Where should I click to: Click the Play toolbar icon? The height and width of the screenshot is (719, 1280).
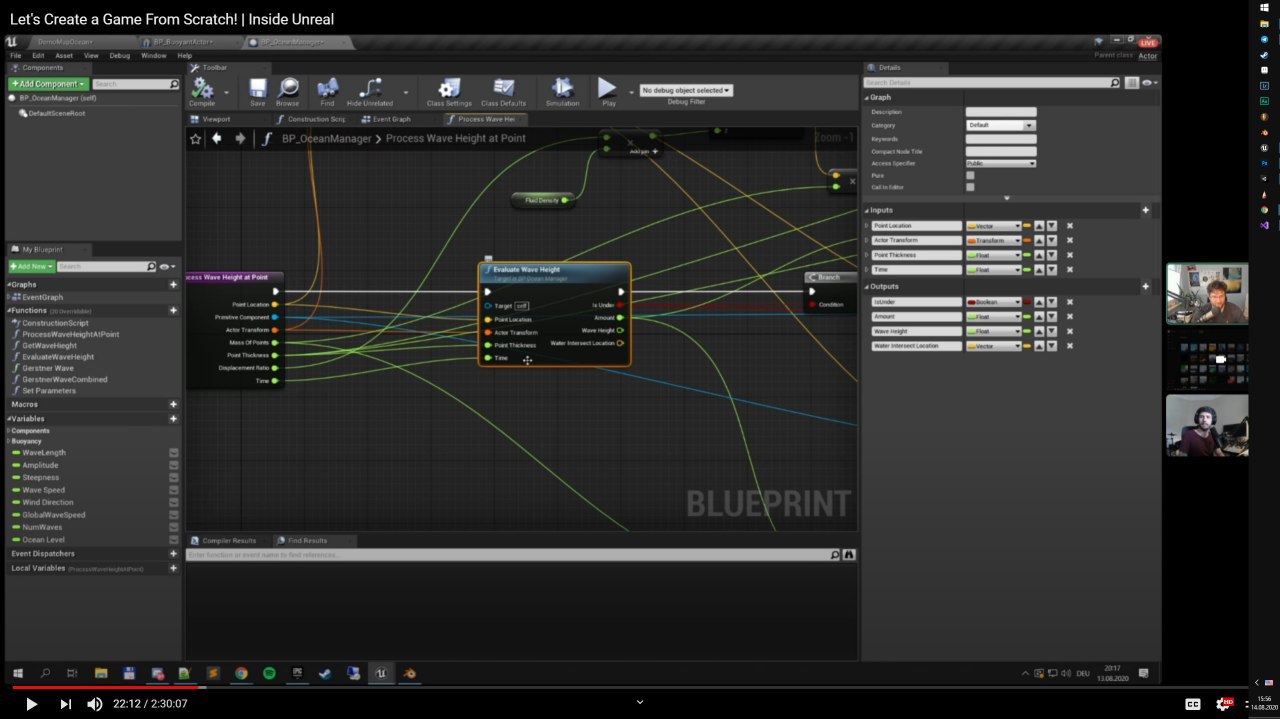click(607, 88)
